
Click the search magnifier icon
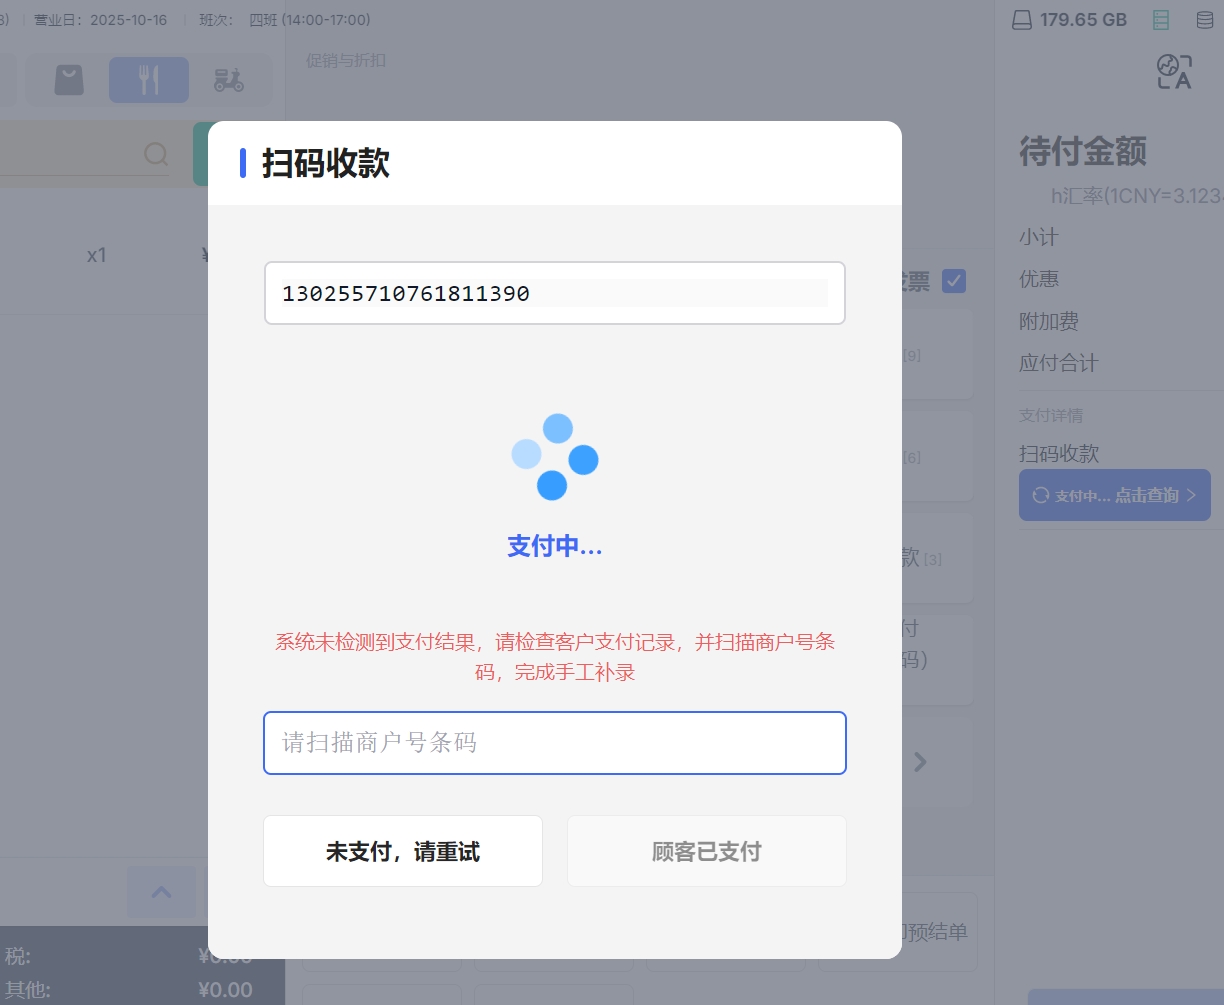tap(156, 154)
